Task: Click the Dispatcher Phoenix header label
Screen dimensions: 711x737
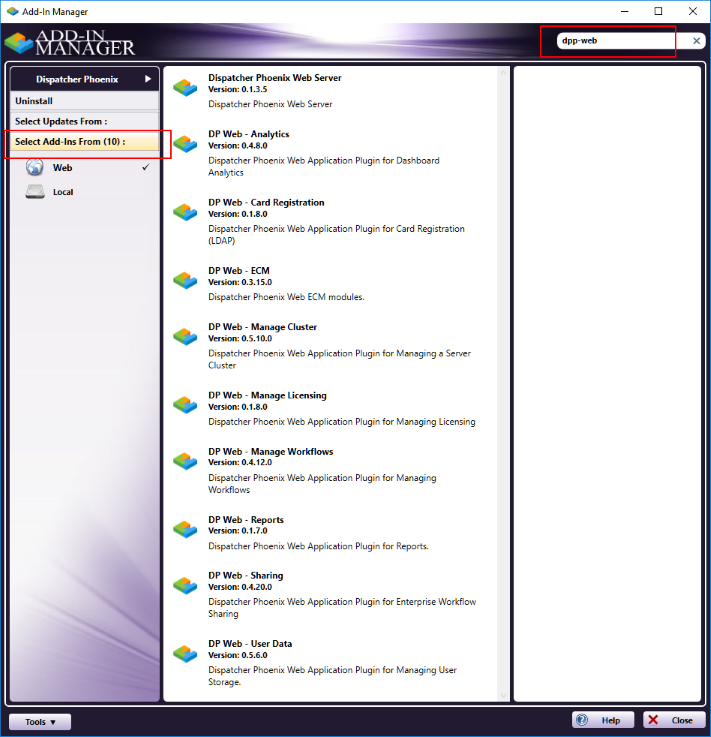Action: (x=77, y=79)
